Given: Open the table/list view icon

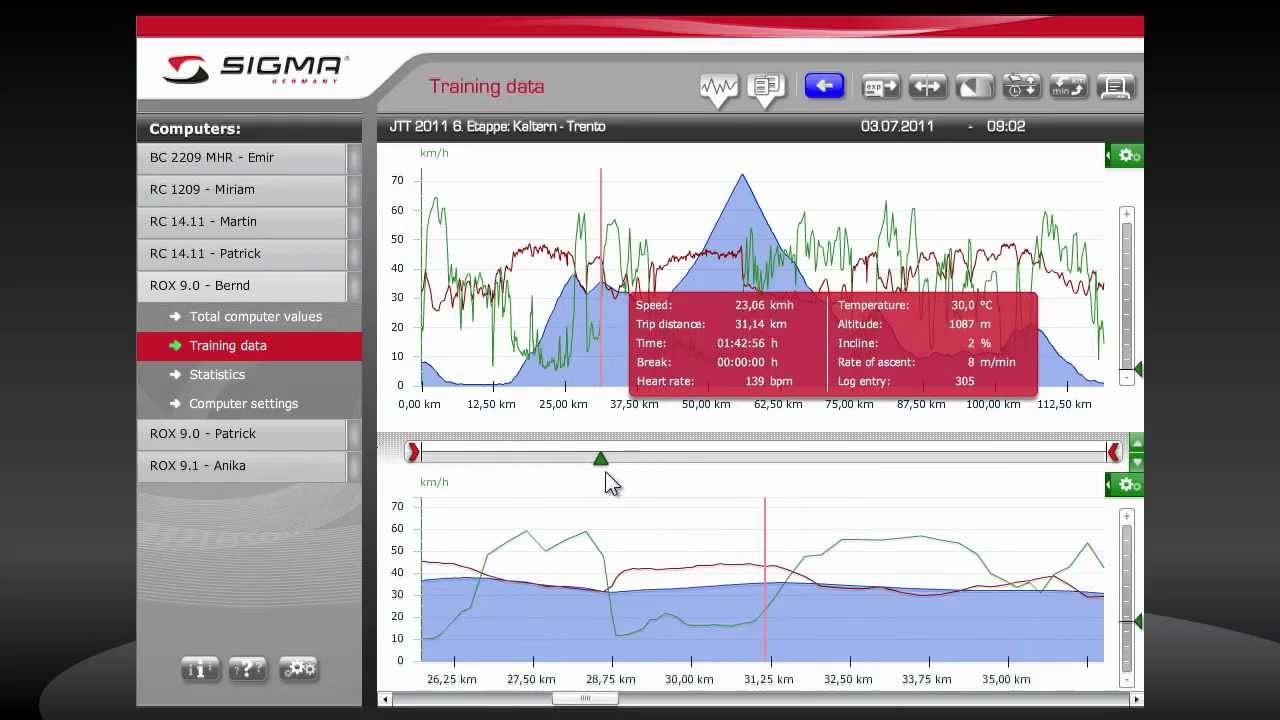Looking at the screenshot, I should [x=767, y=87].
